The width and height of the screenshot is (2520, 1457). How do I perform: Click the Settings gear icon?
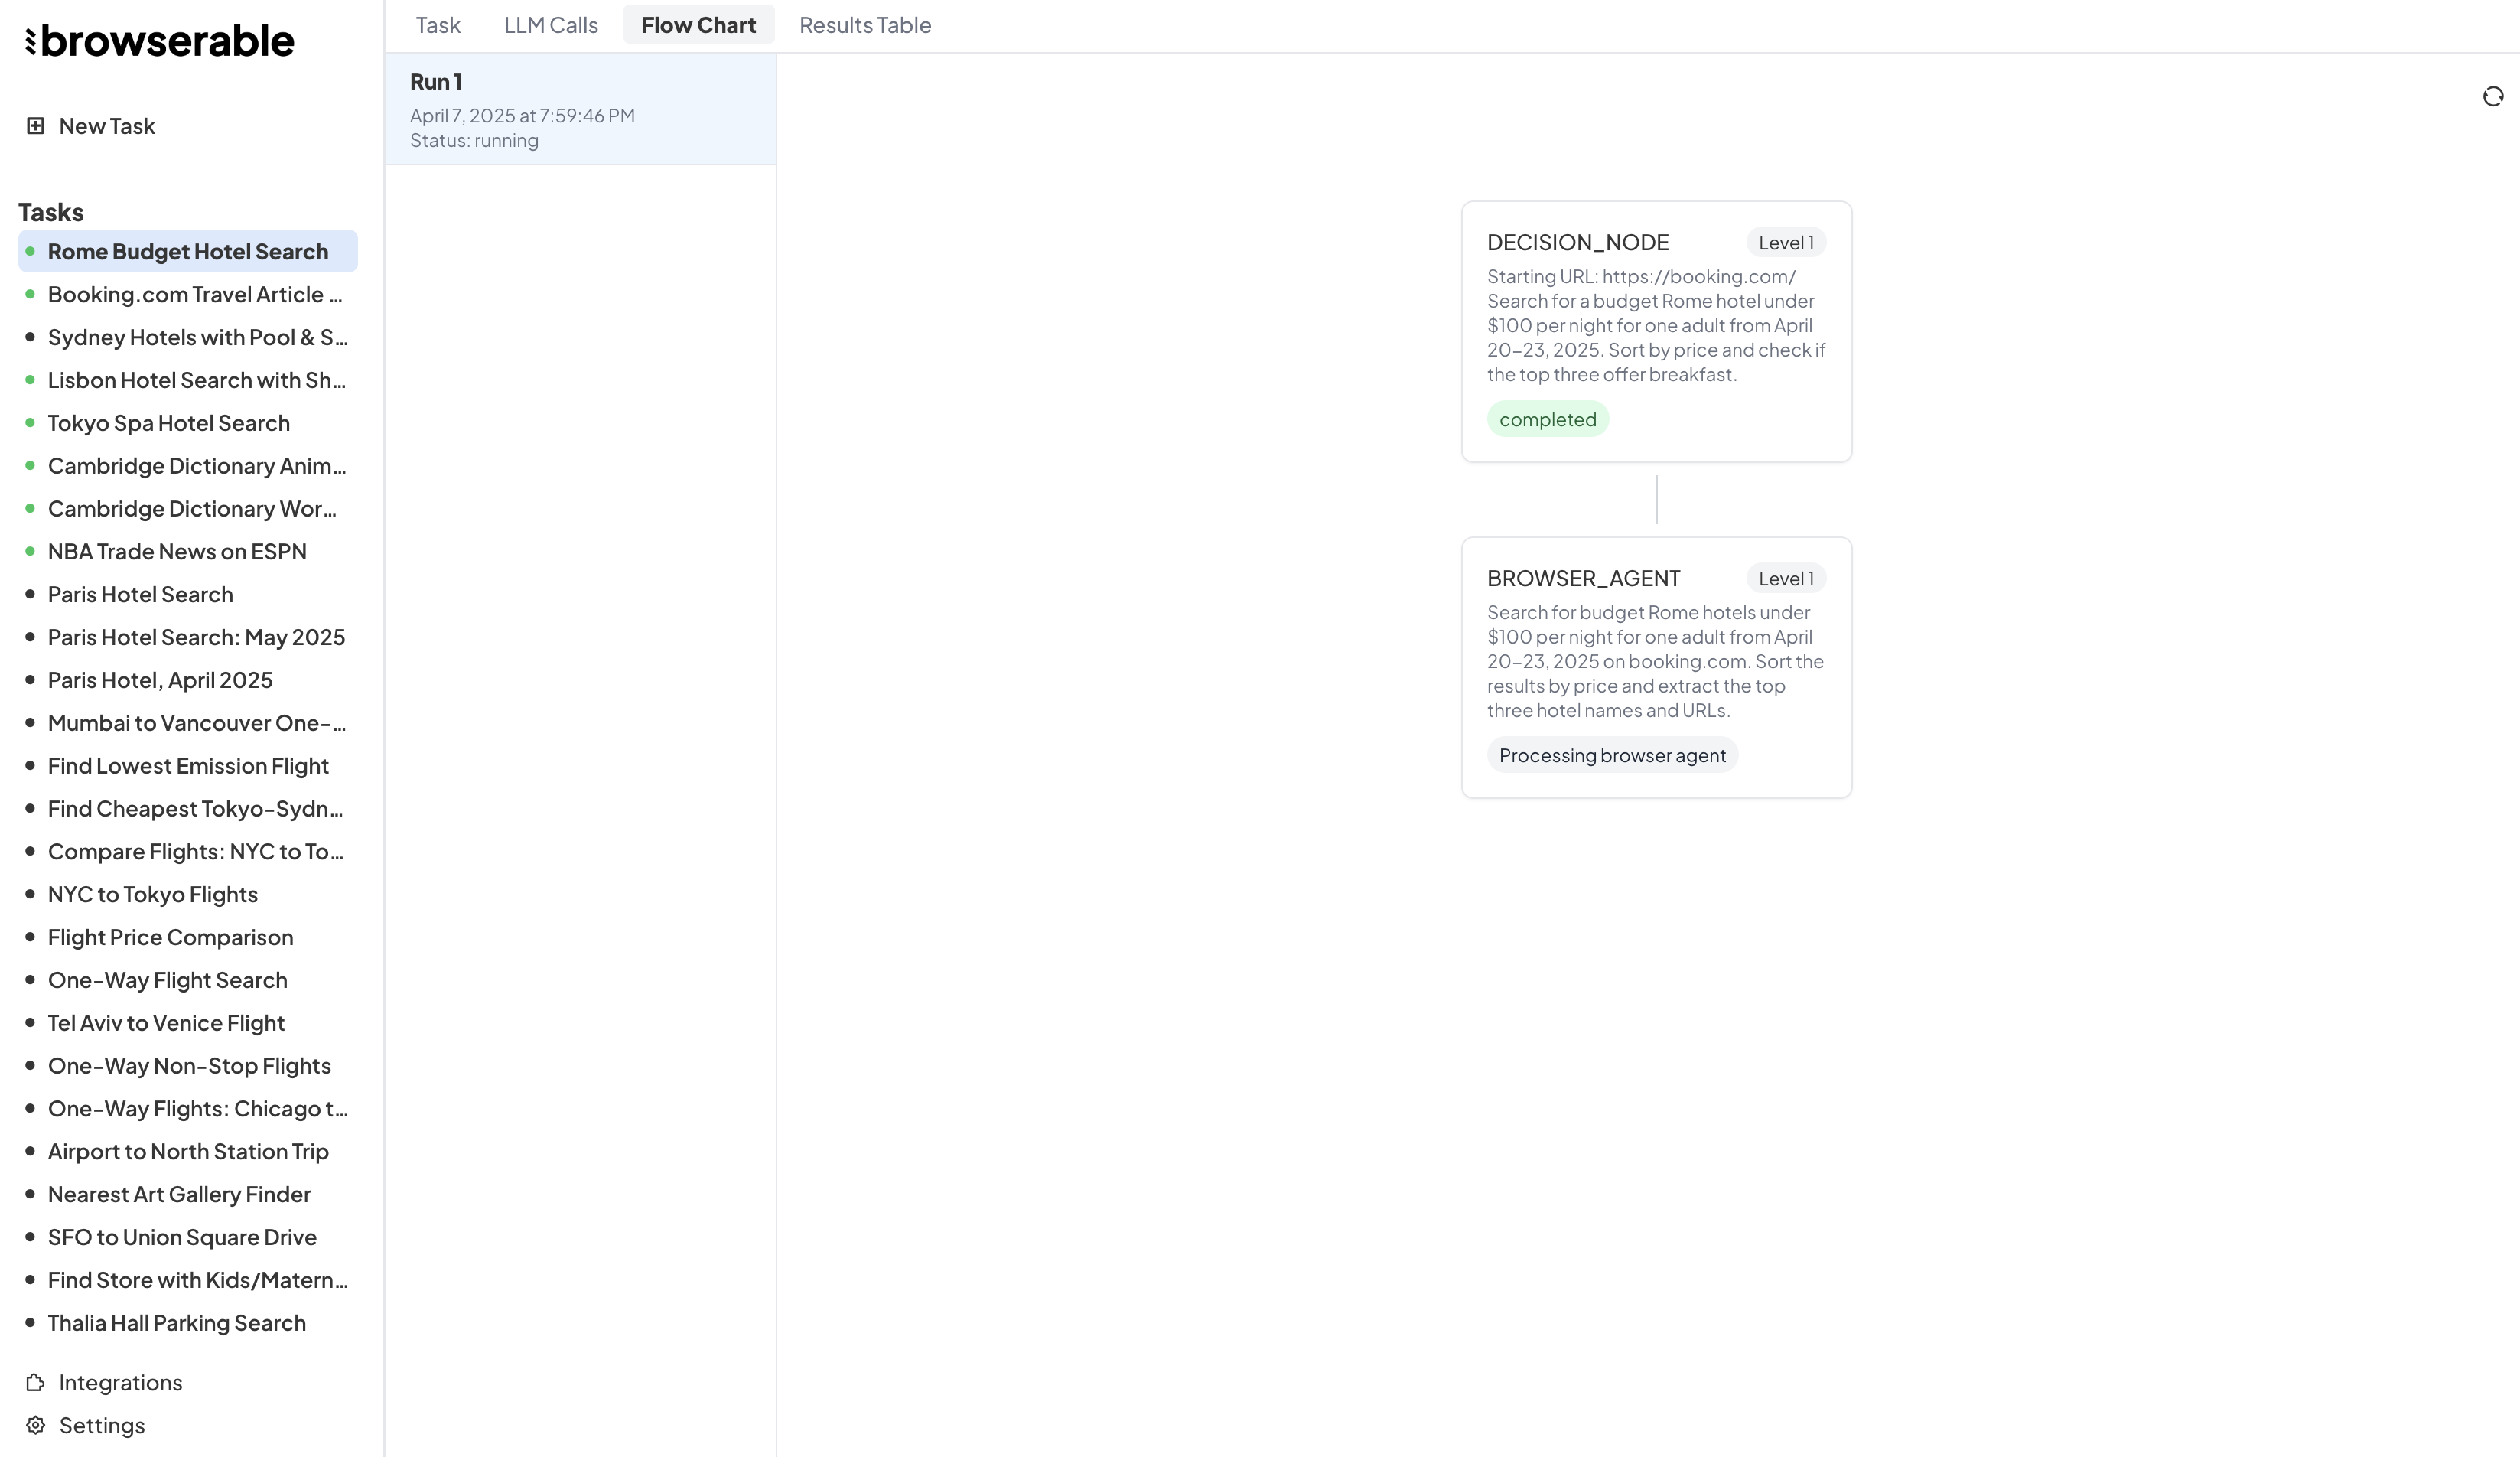pos(35,1425)
